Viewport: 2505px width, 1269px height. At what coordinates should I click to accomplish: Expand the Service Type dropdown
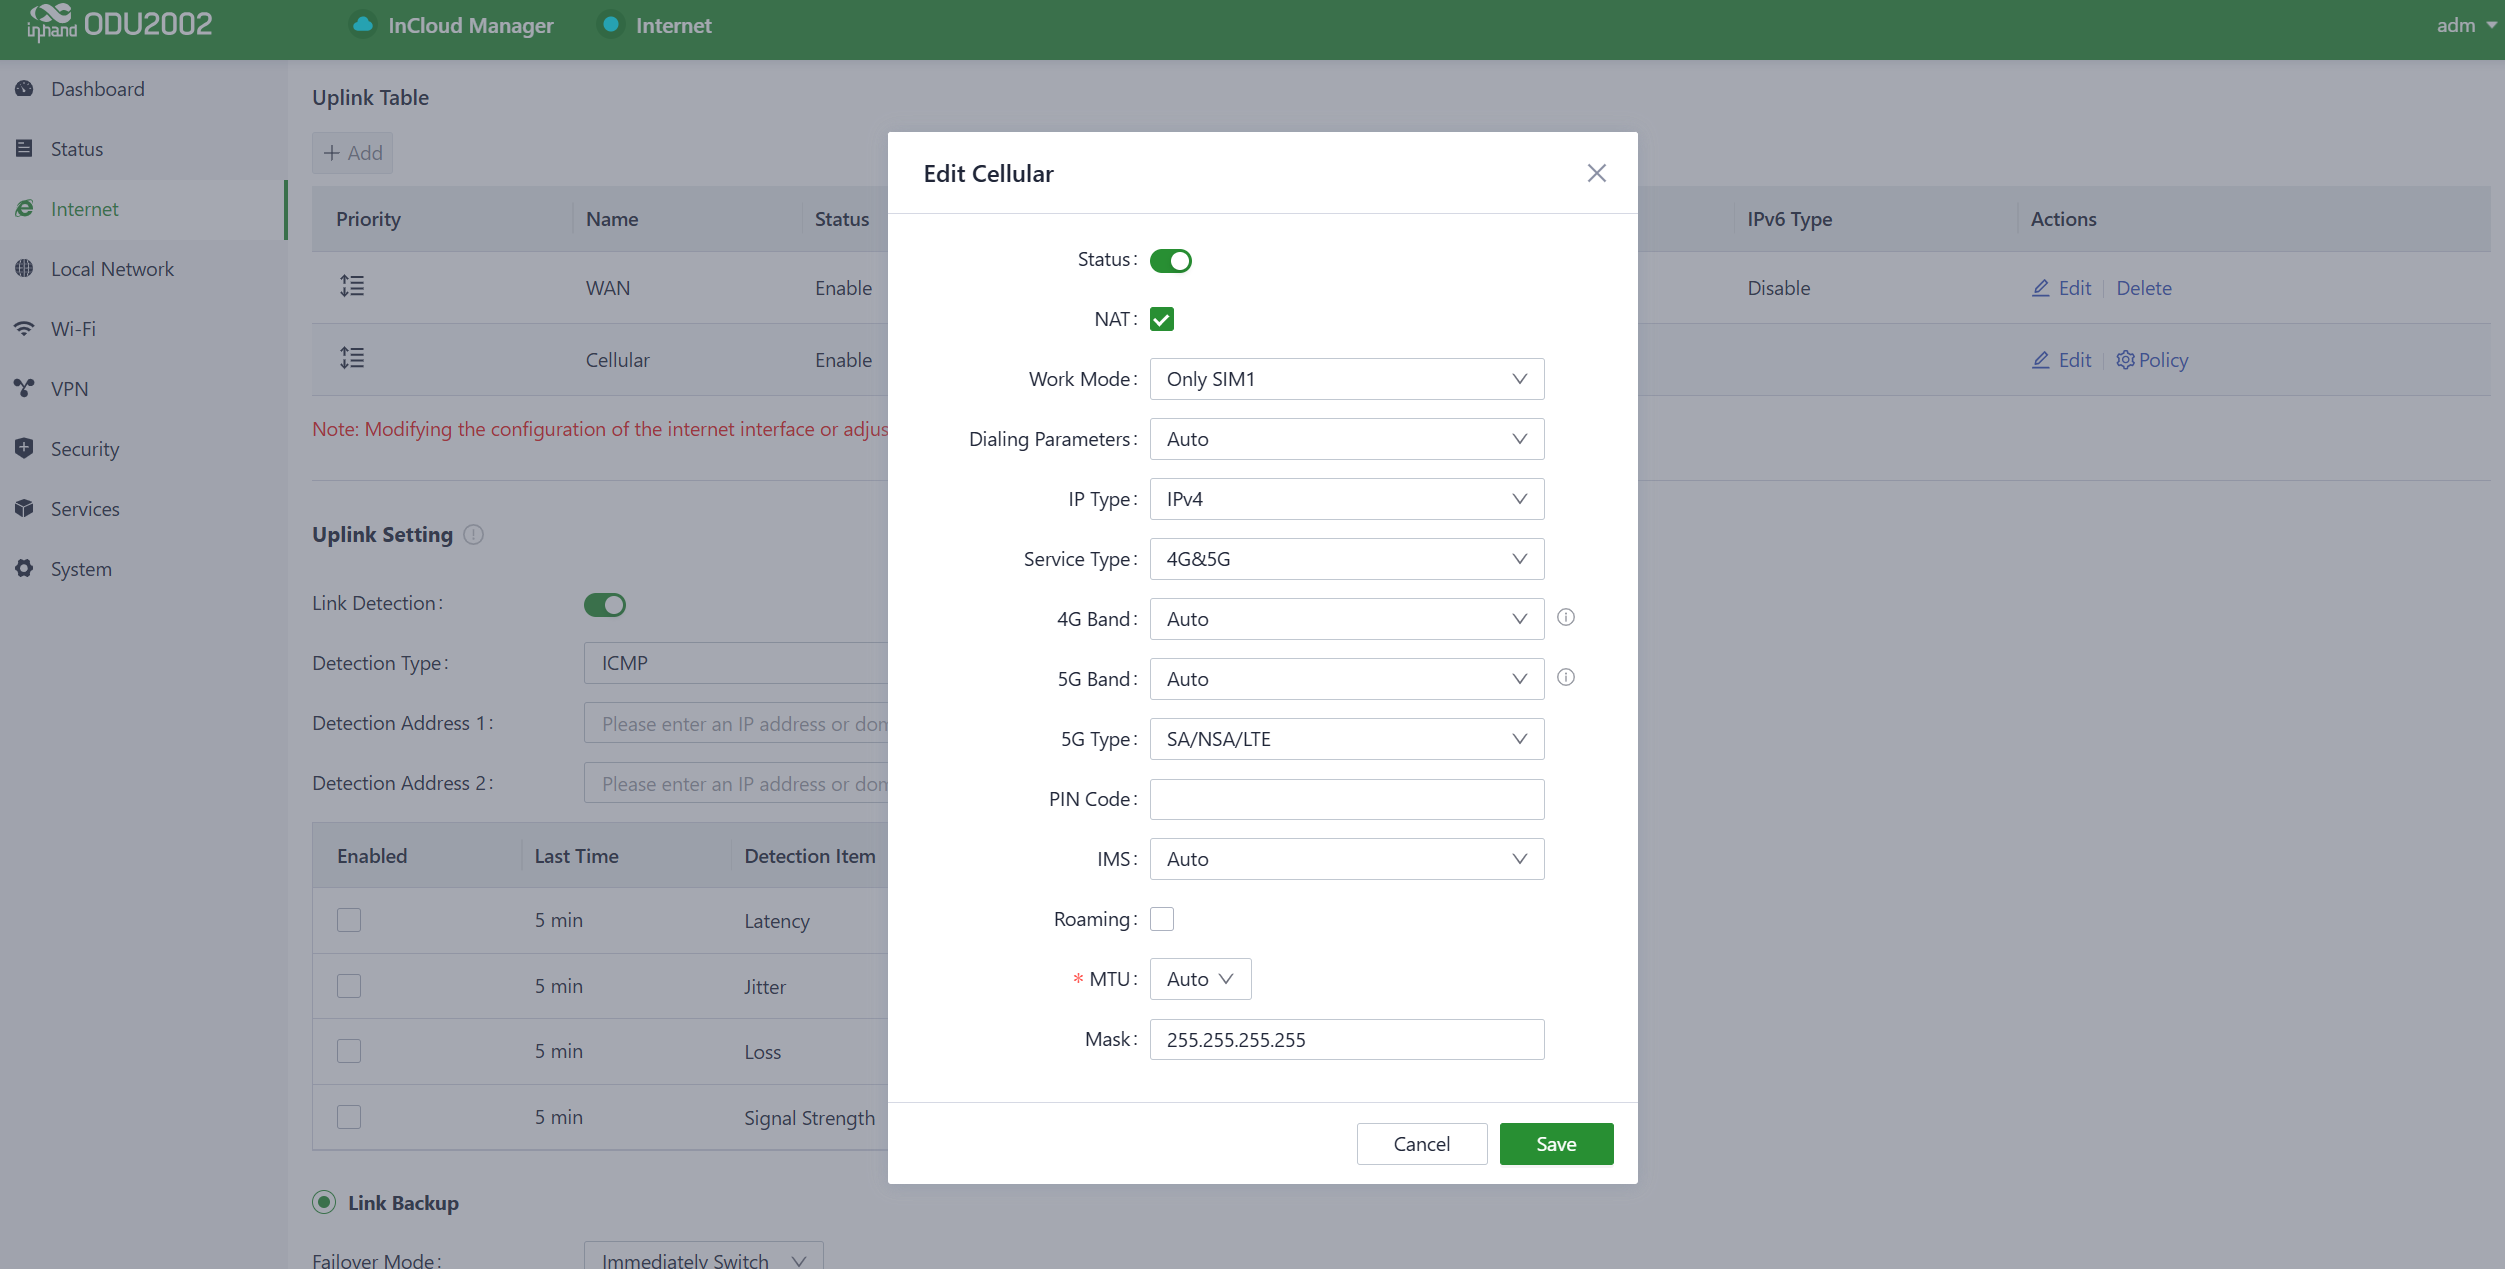(x=1346, y=559)
